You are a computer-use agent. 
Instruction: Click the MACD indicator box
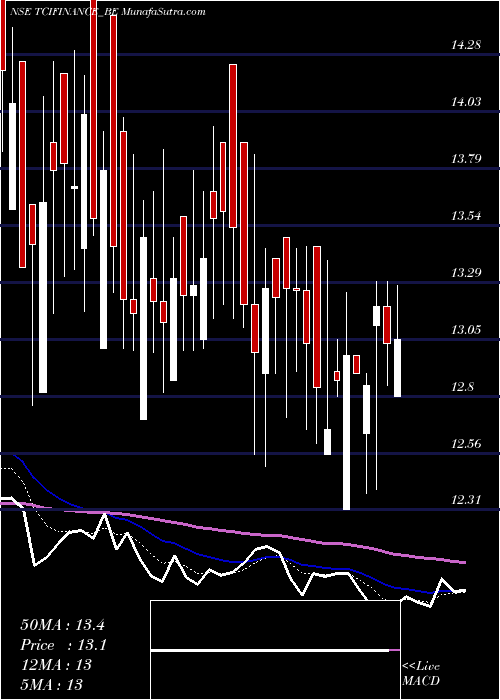[275, 650]
